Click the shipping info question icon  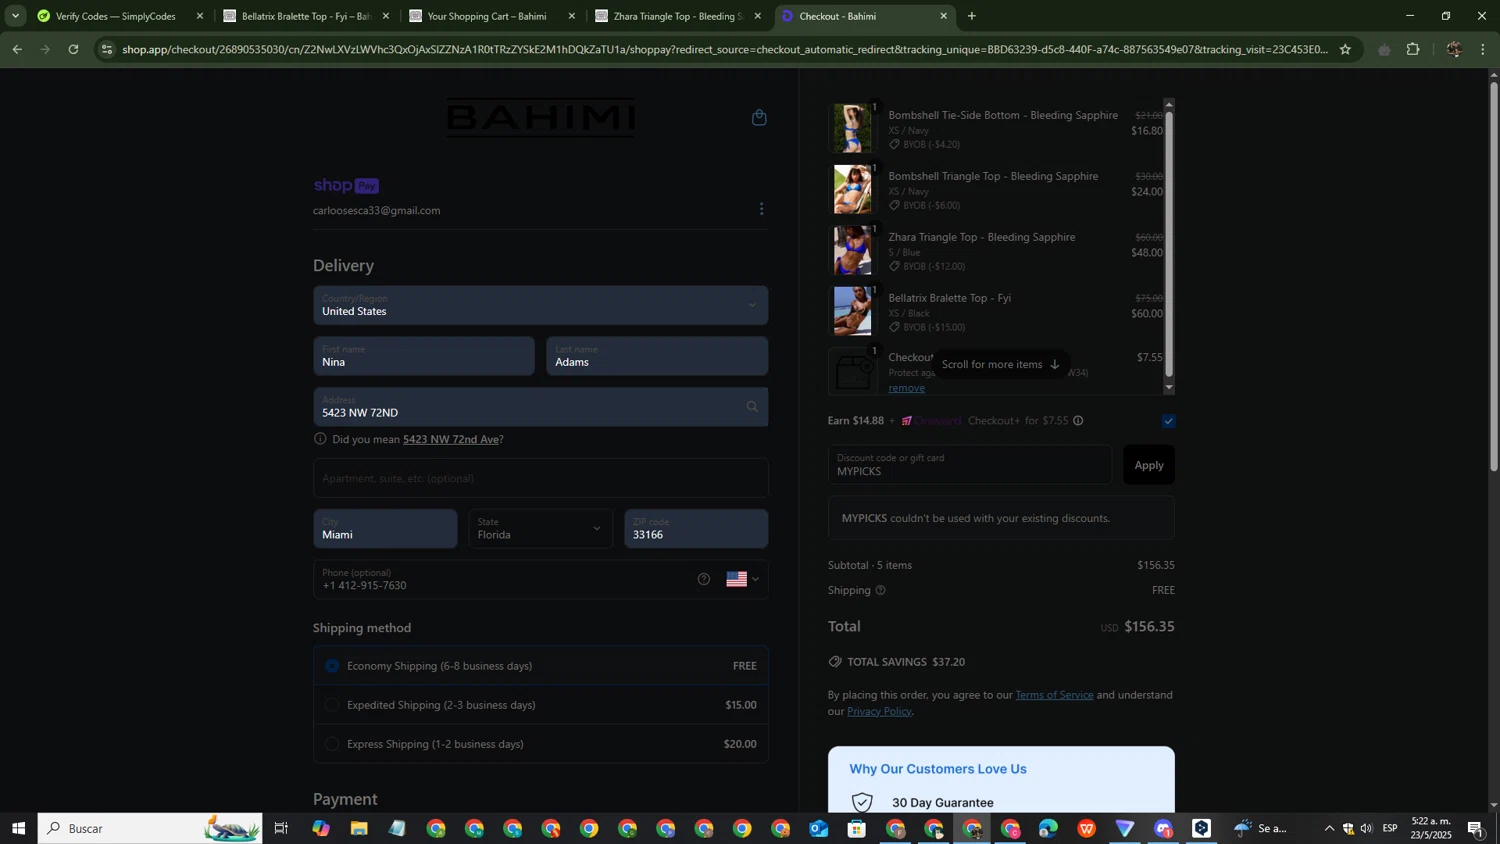[x=880, y=590]
